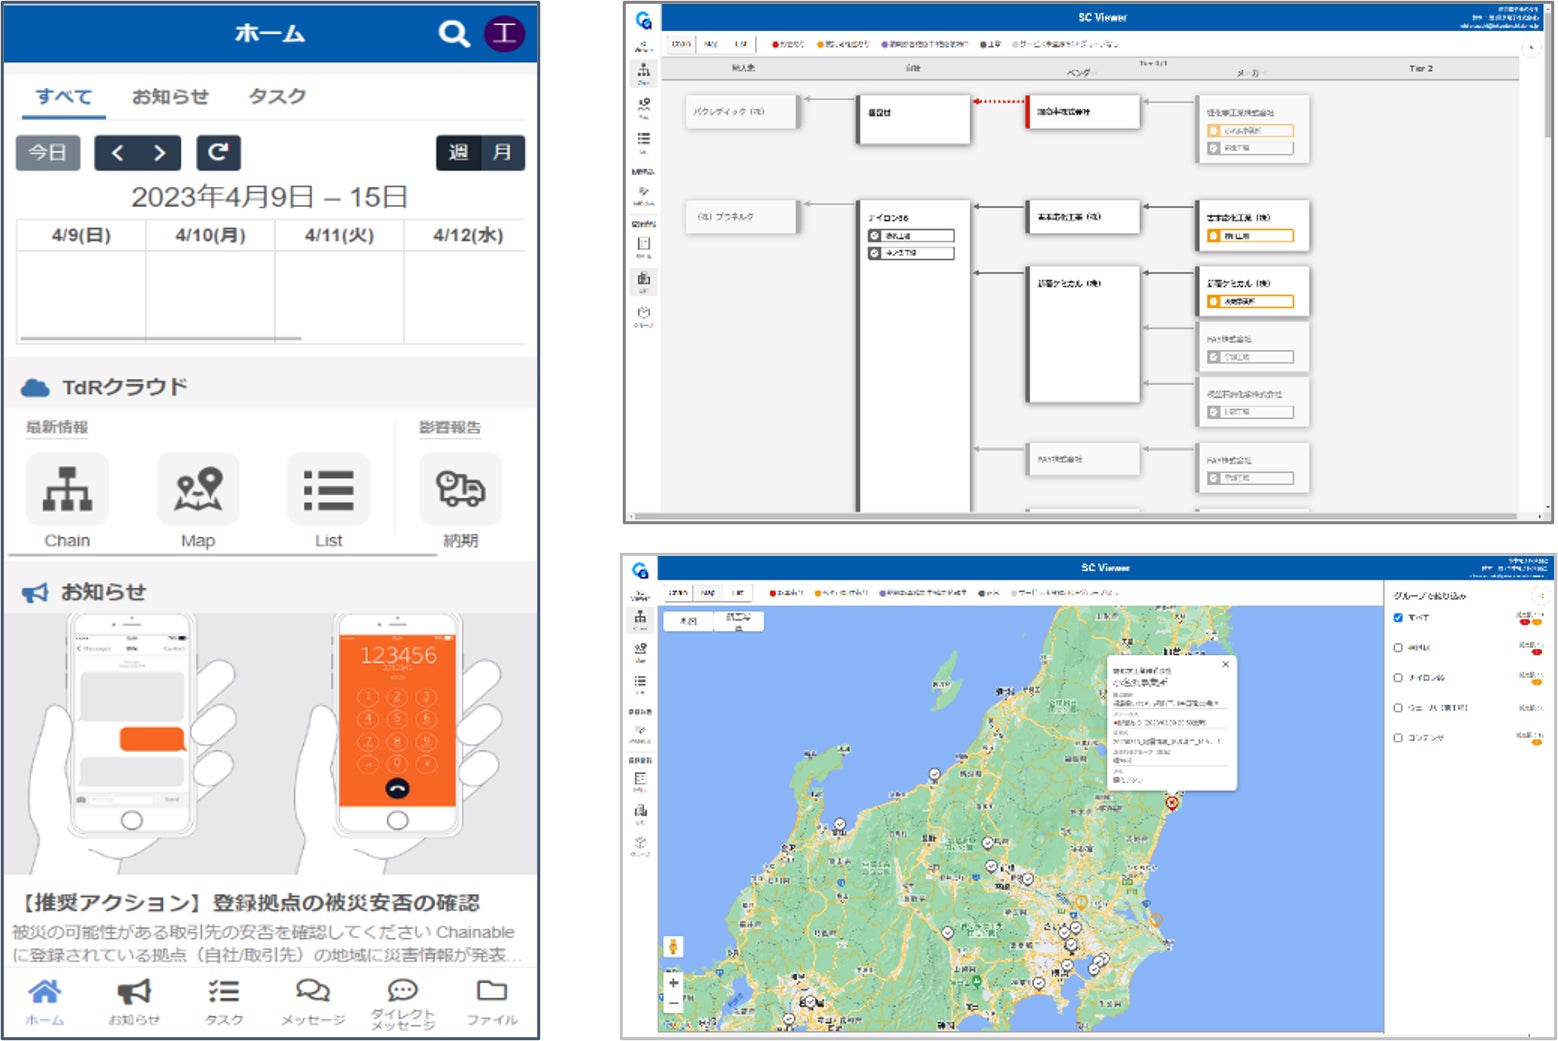Viewport: 1558px width, 1041px height.
Task: Switch the map to 地図 mode
Action: point(688,621)
